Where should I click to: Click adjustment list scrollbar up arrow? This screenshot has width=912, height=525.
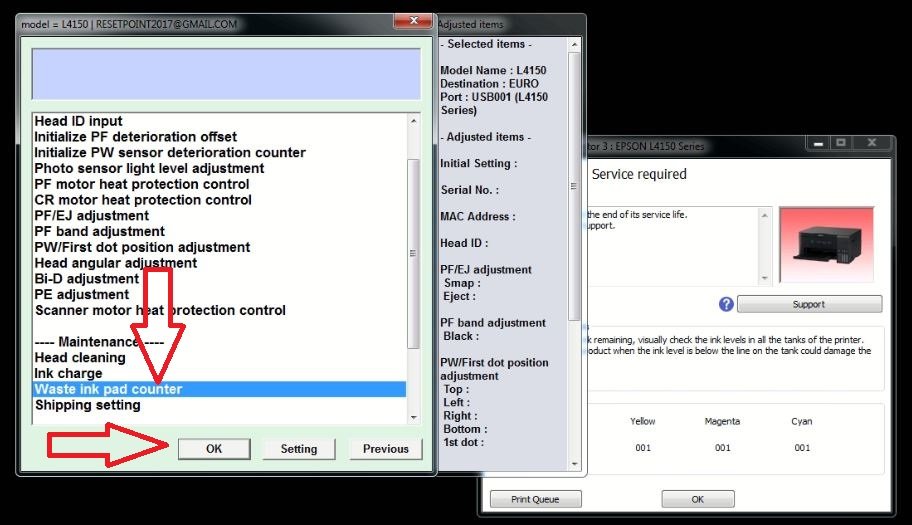click(x=414, y=121)
